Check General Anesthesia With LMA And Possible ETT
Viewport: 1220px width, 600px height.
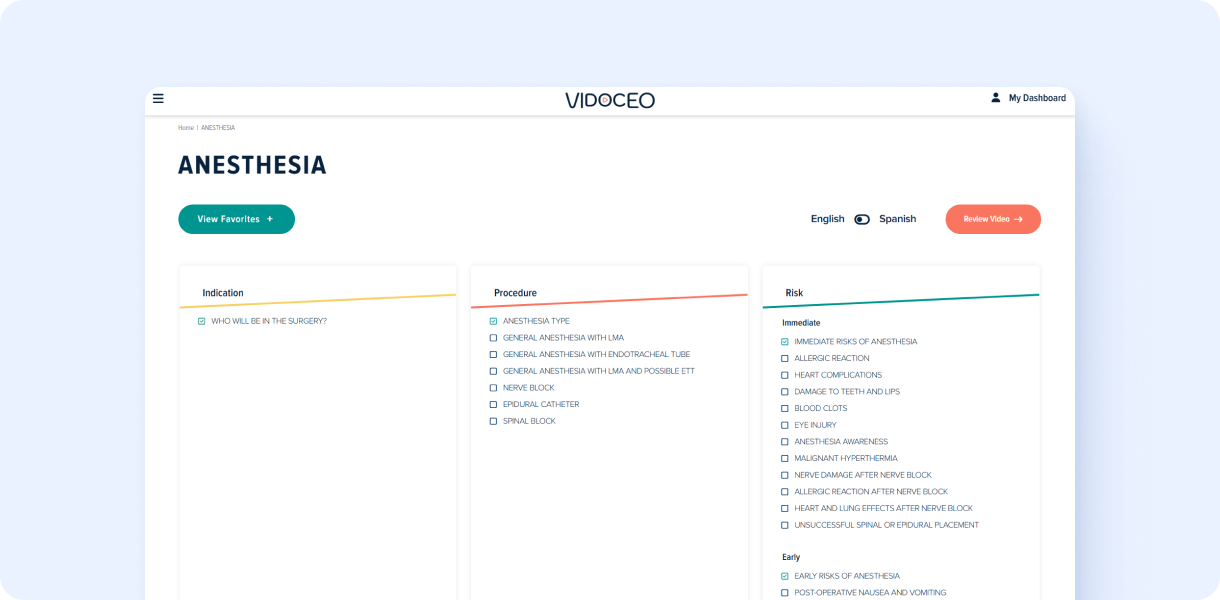[493, 371]
